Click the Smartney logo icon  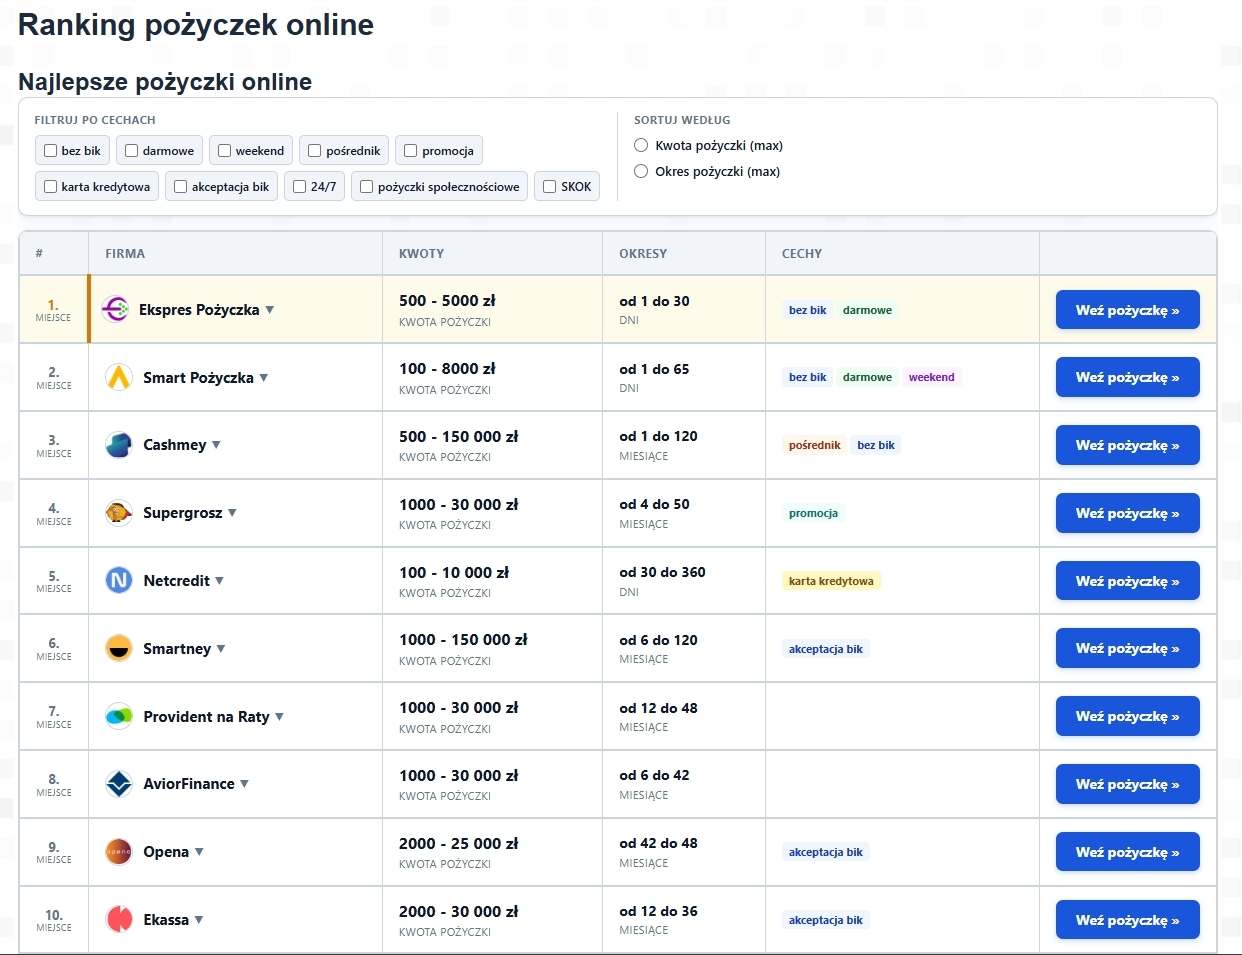pyautogui.click(x=119, y=649)
